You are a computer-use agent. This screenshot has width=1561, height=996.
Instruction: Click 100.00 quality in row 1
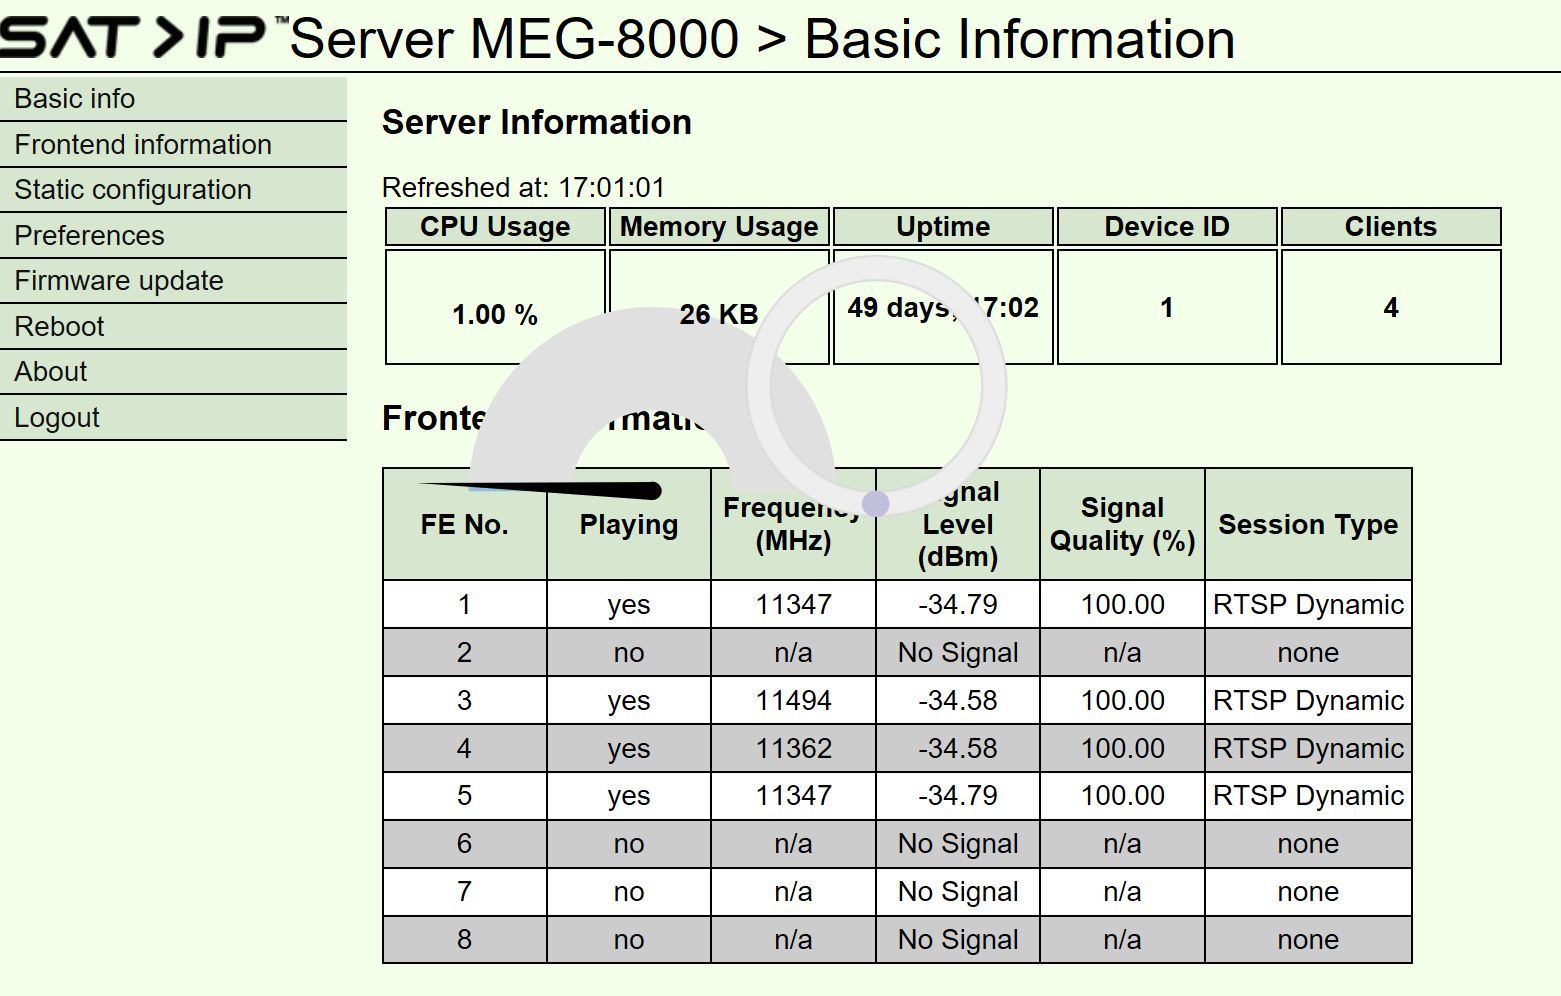(x=1123, y=605)
